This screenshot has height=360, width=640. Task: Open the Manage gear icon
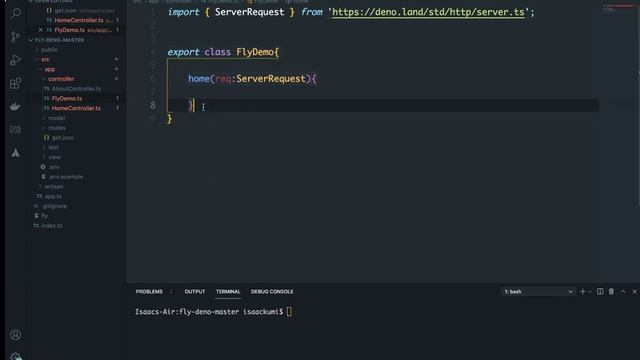click(x=16, y=356)
